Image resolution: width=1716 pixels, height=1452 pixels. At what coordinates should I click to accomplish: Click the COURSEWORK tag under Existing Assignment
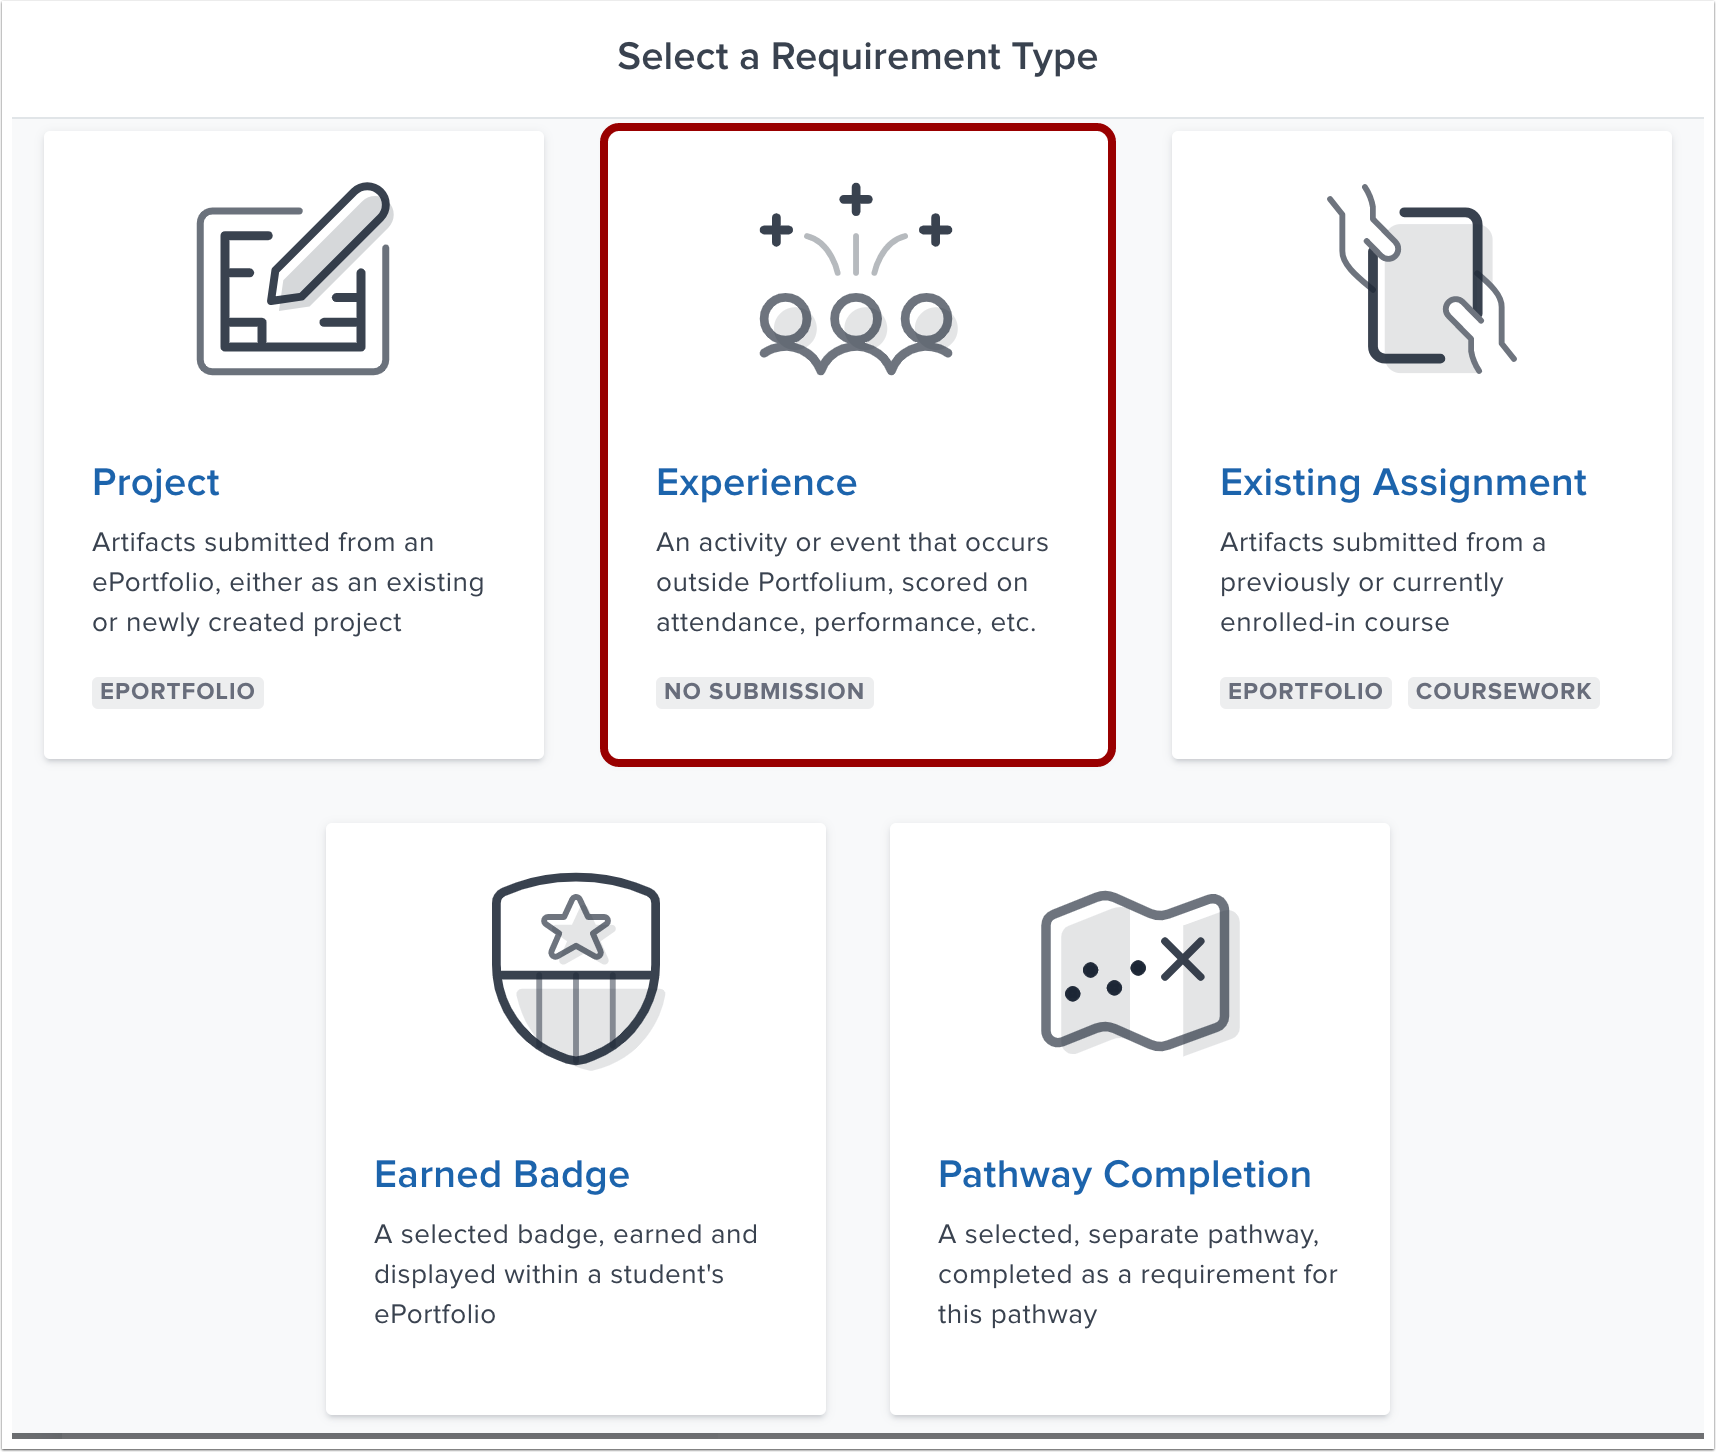tap(1504, 692)
